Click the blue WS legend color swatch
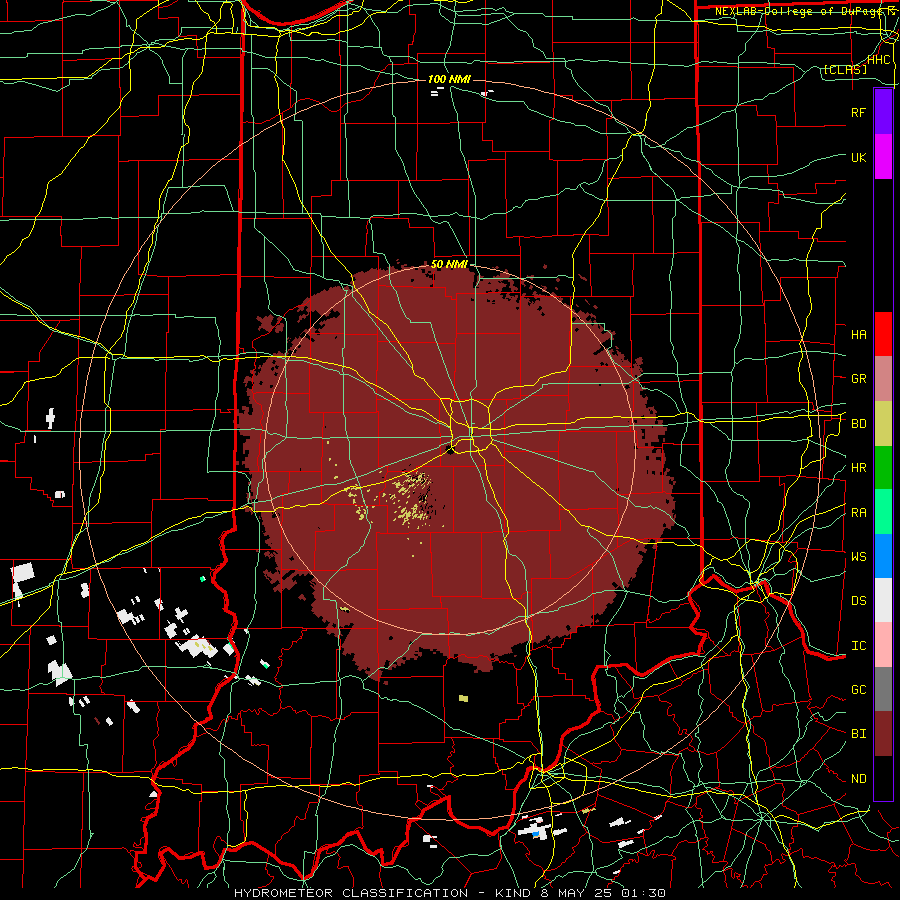Screen dimensions: 900x900 point(883,556)
